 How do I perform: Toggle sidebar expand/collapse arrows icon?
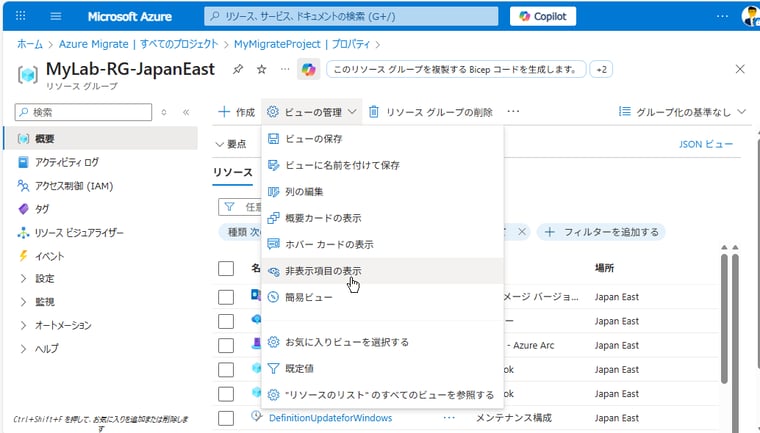(x=164, y=112)
